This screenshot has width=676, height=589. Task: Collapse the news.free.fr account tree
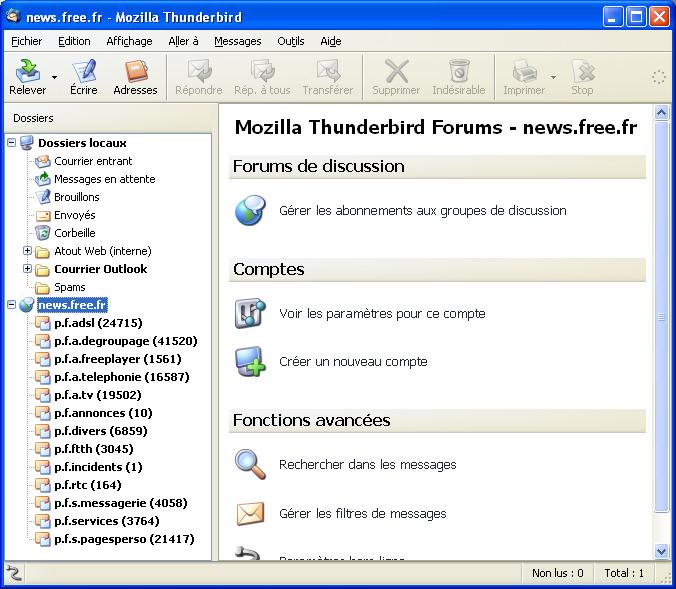(12, 305)
